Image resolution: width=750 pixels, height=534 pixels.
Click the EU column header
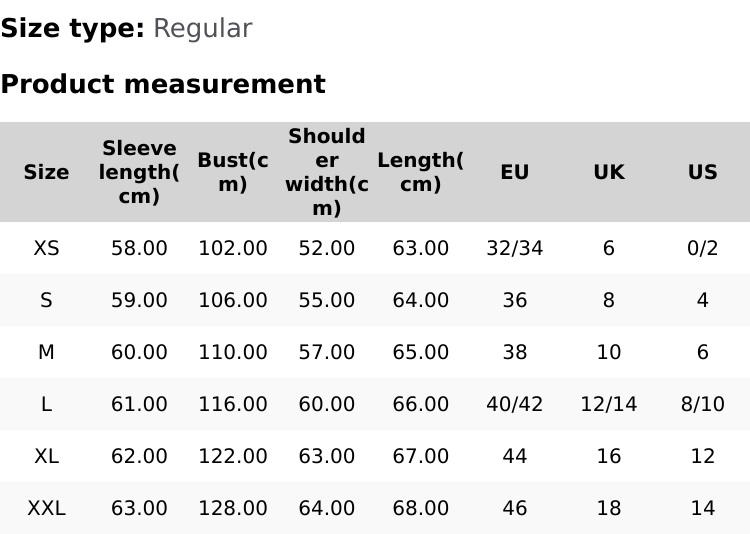[x=514, y=172]
